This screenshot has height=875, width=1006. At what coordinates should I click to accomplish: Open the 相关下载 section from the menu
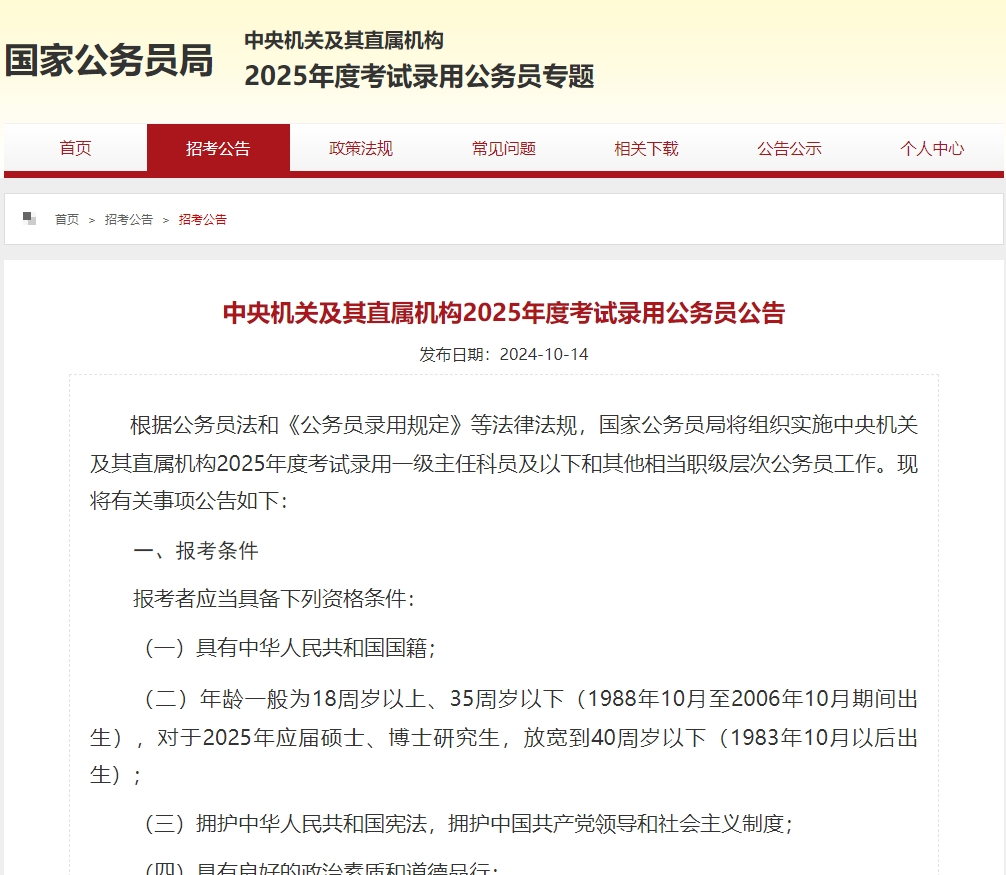(x=646, y=147)
